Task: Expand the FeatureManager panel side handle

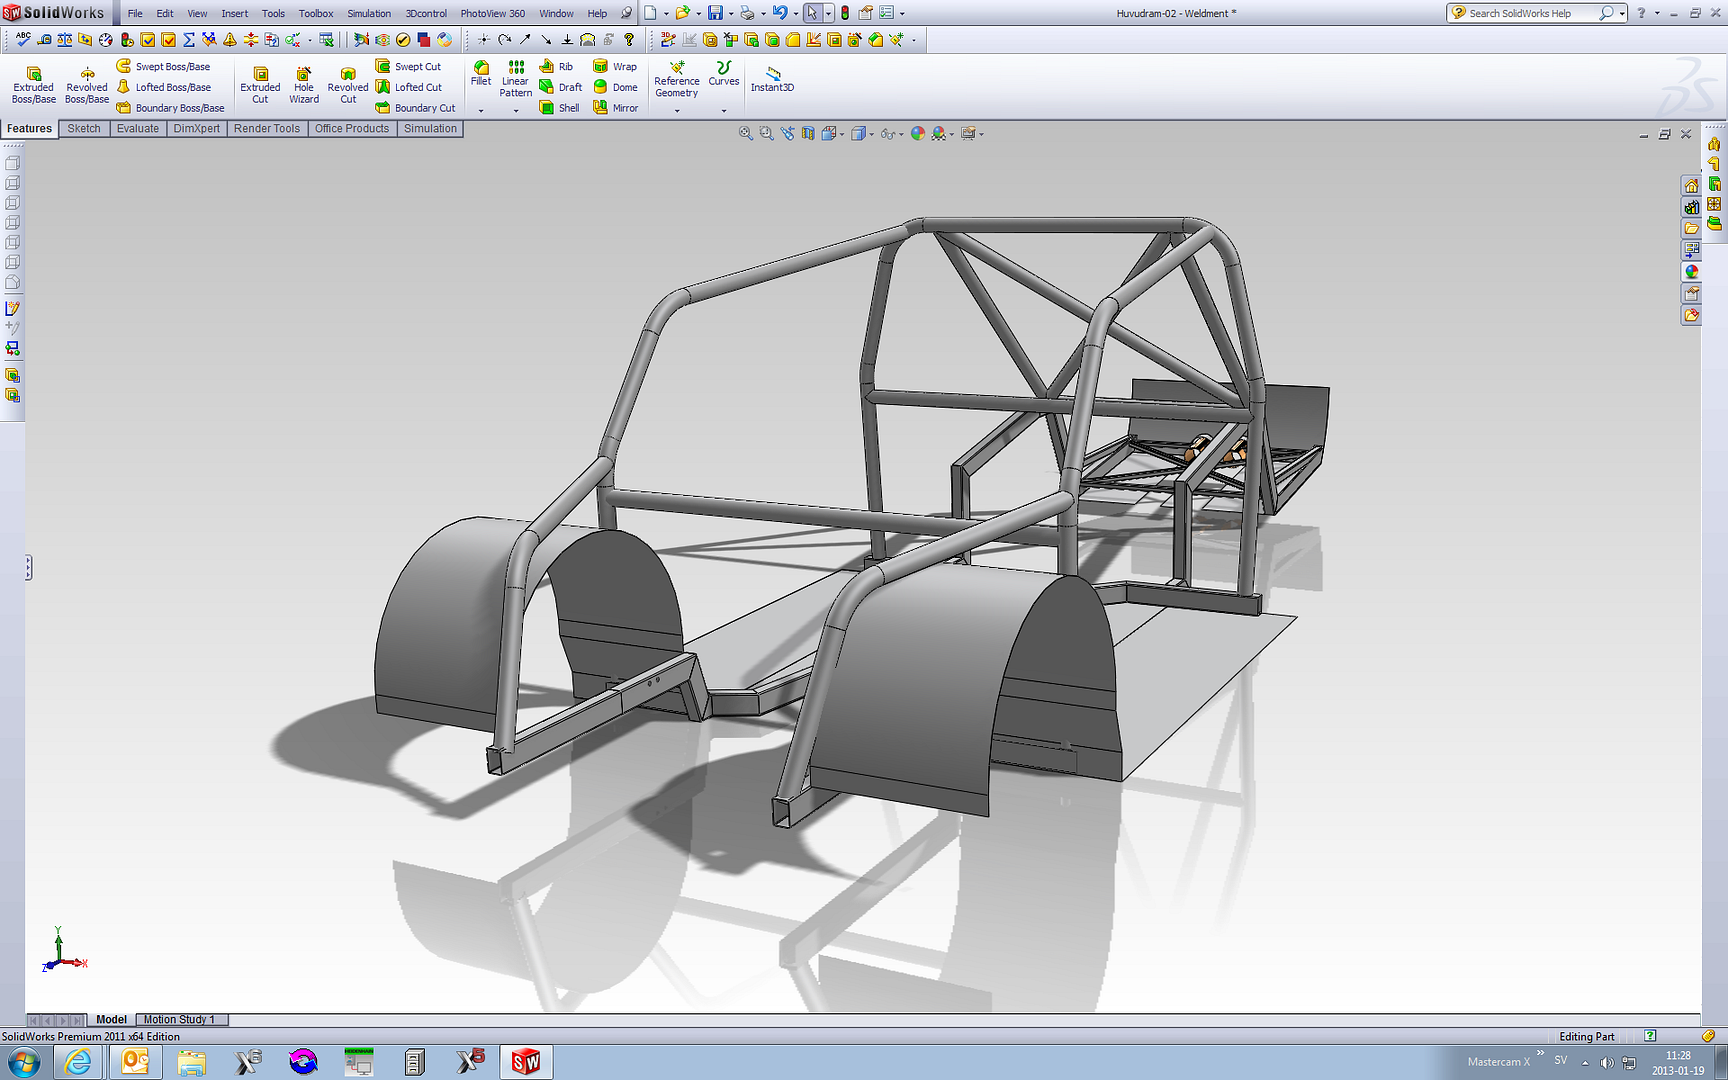Action: (x=28, y=568)
